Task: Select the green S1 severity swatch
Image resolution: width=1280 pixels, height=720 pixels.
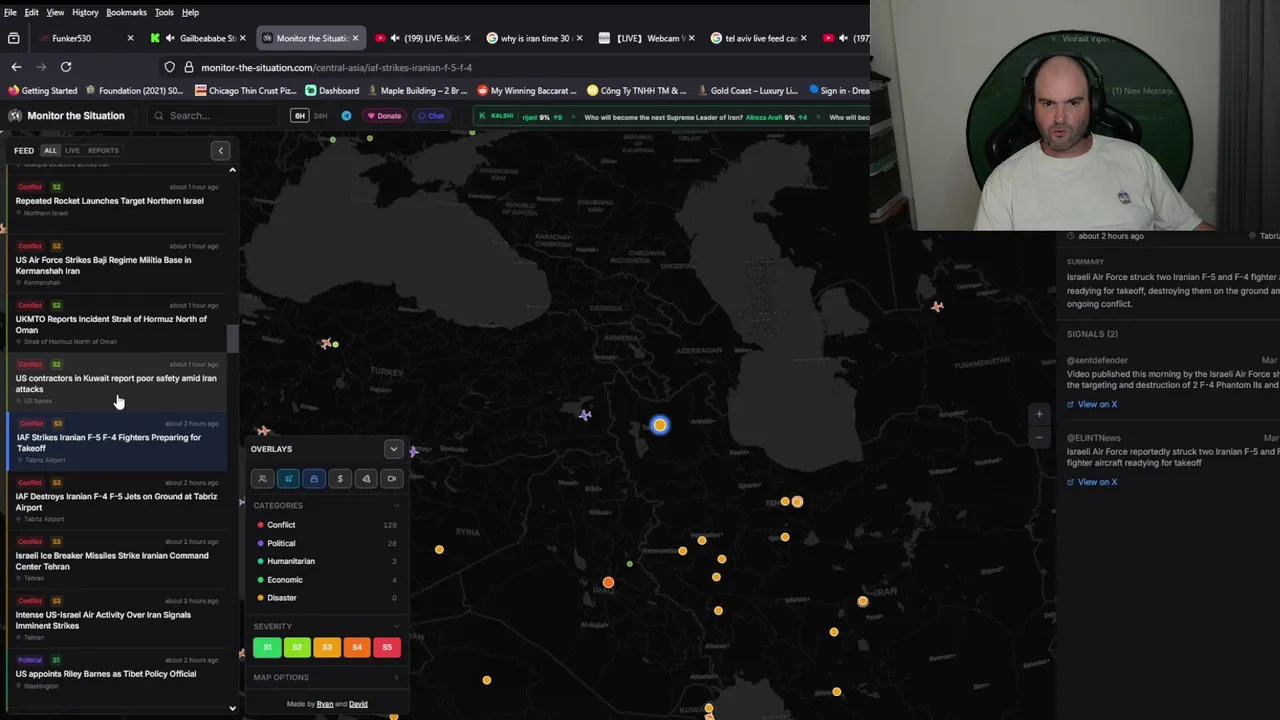Action: pos(267,648)
